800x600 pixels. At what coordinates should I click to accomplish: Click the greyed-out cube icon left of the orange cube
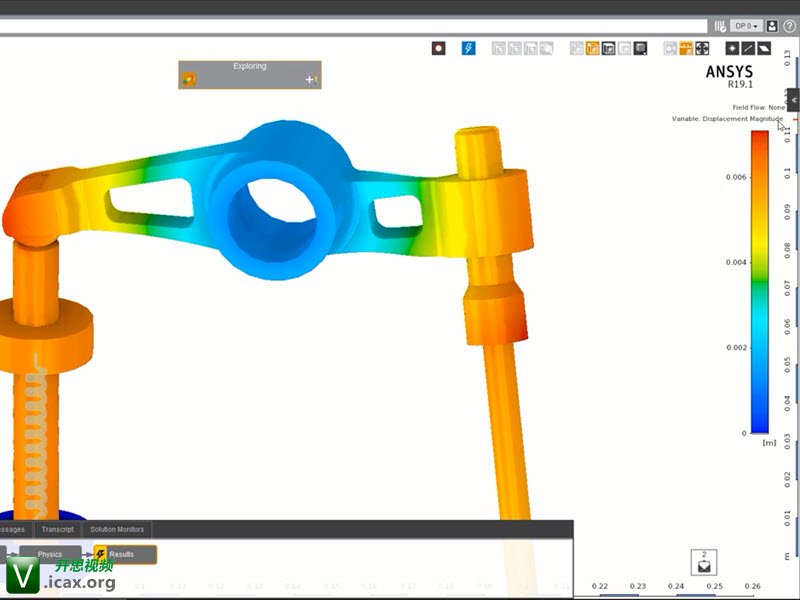tap(577, 48)
